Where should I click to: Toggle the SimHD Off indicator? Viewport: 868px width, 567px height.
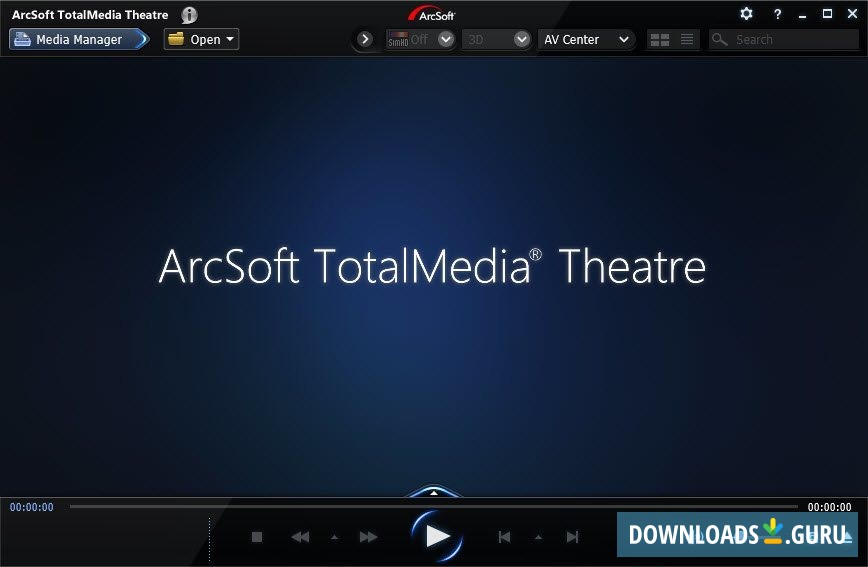click(x=408, y=39)
